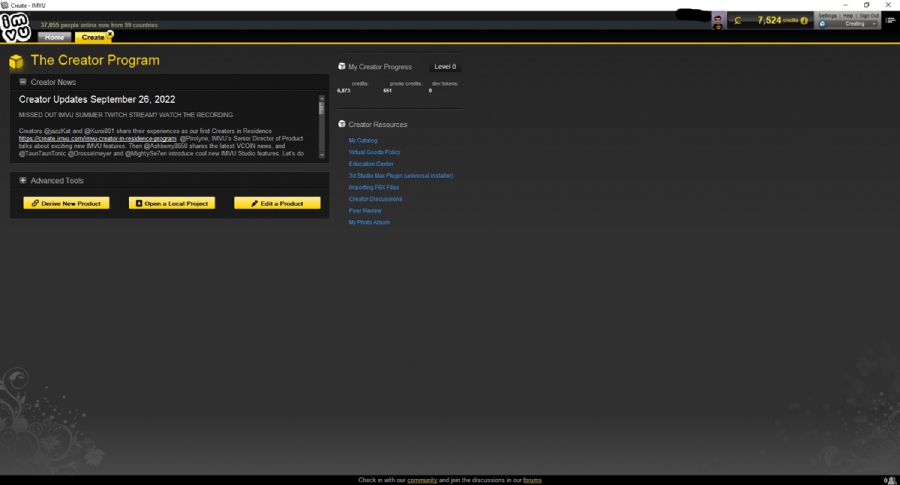Open the Help link in the top bar

[848, 15]
